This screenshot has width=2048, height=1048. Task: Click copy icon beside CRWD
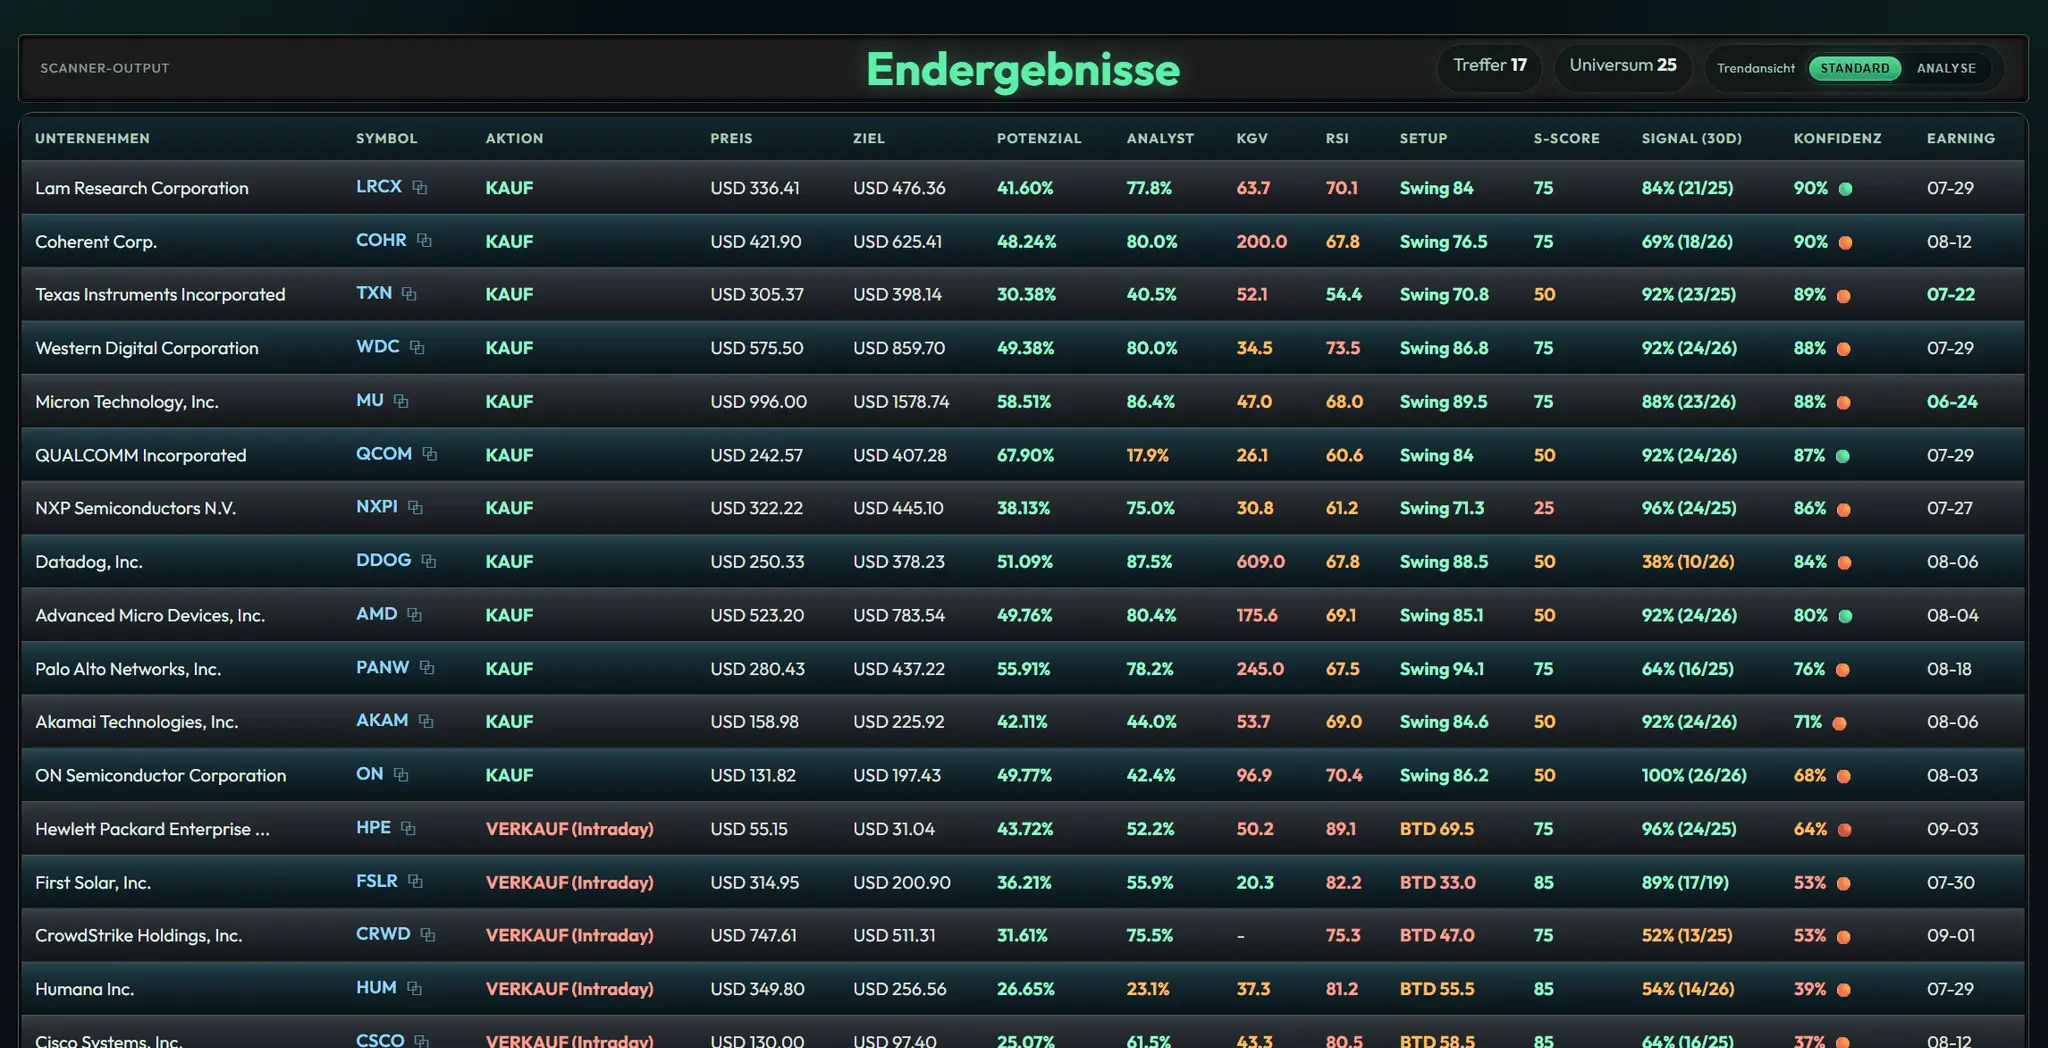(428, 935)
